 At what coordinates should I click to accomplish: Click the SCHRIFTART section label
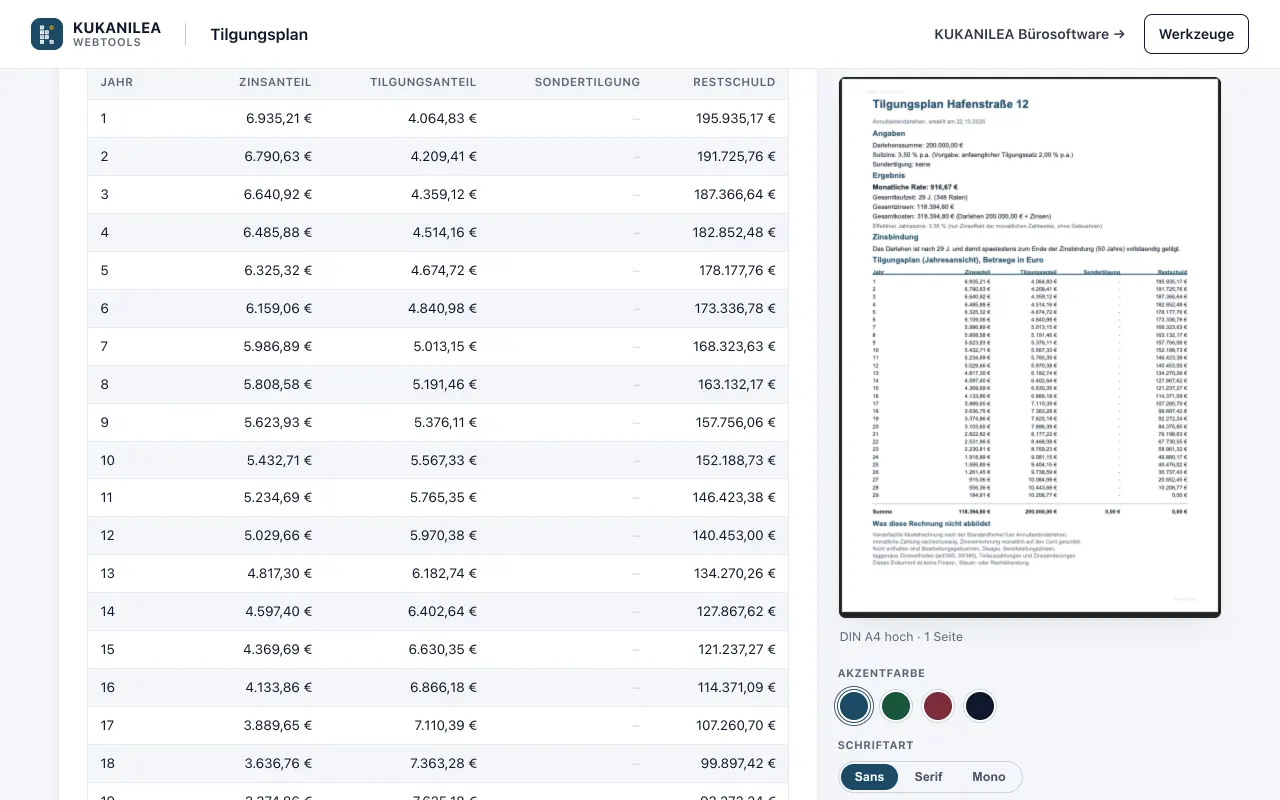(876, 746)
